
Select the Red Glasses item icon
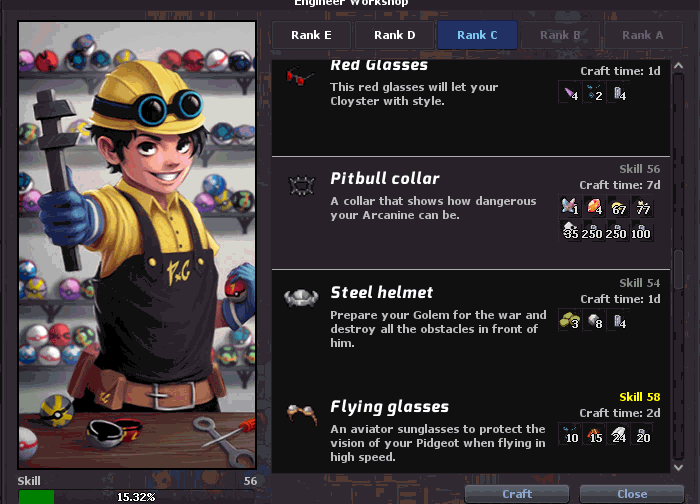tap(300, 77)
